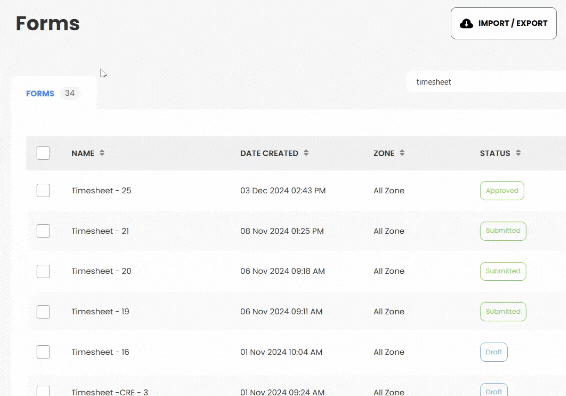
Task: Sort by Name column arrows
Action: point(102,153)
